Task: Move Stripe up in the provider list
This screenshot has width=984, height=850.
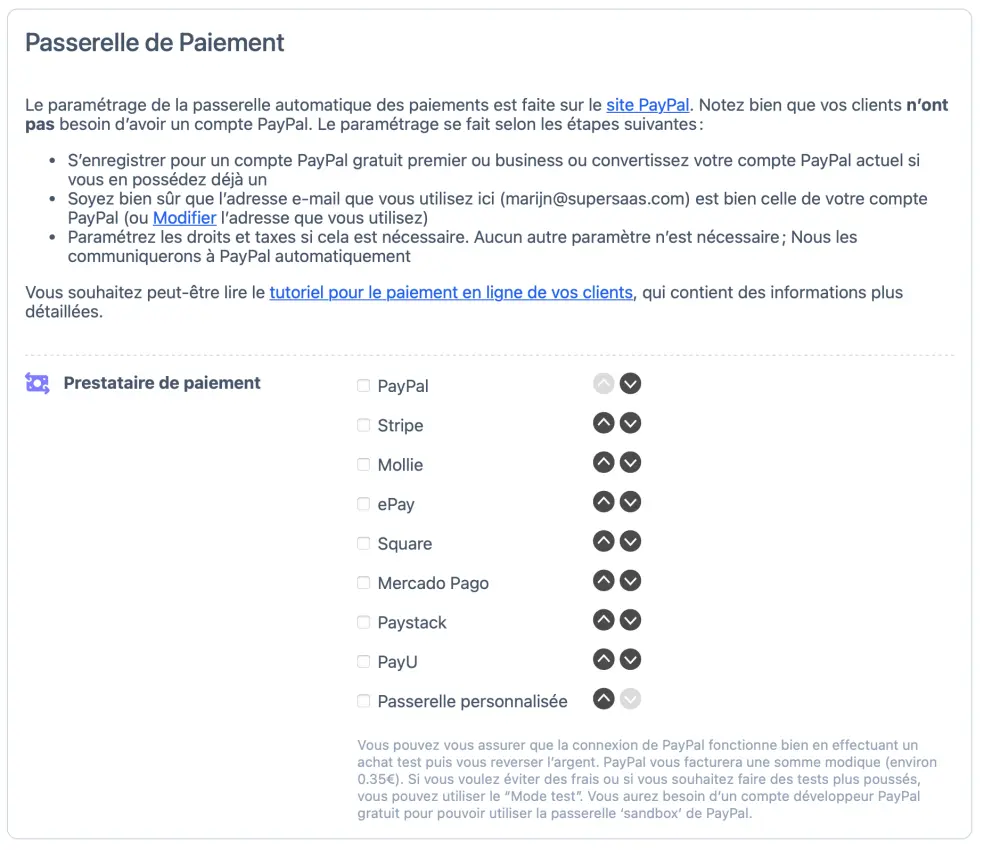Action: tap(603, 422)
